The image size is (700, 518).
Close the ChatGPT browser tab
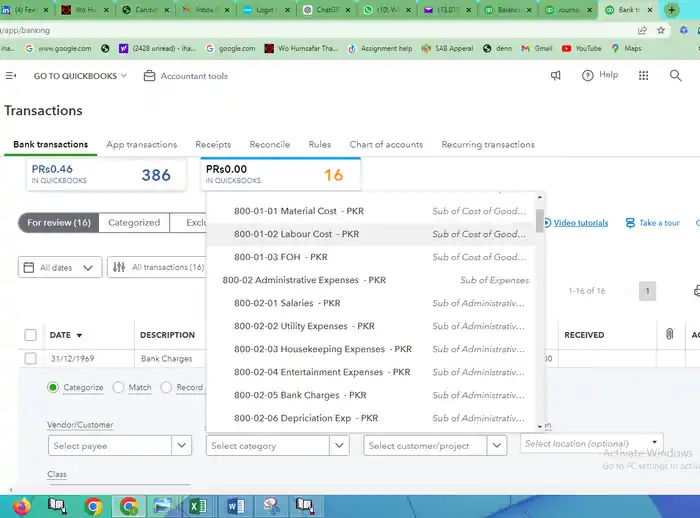click(348, 10)
